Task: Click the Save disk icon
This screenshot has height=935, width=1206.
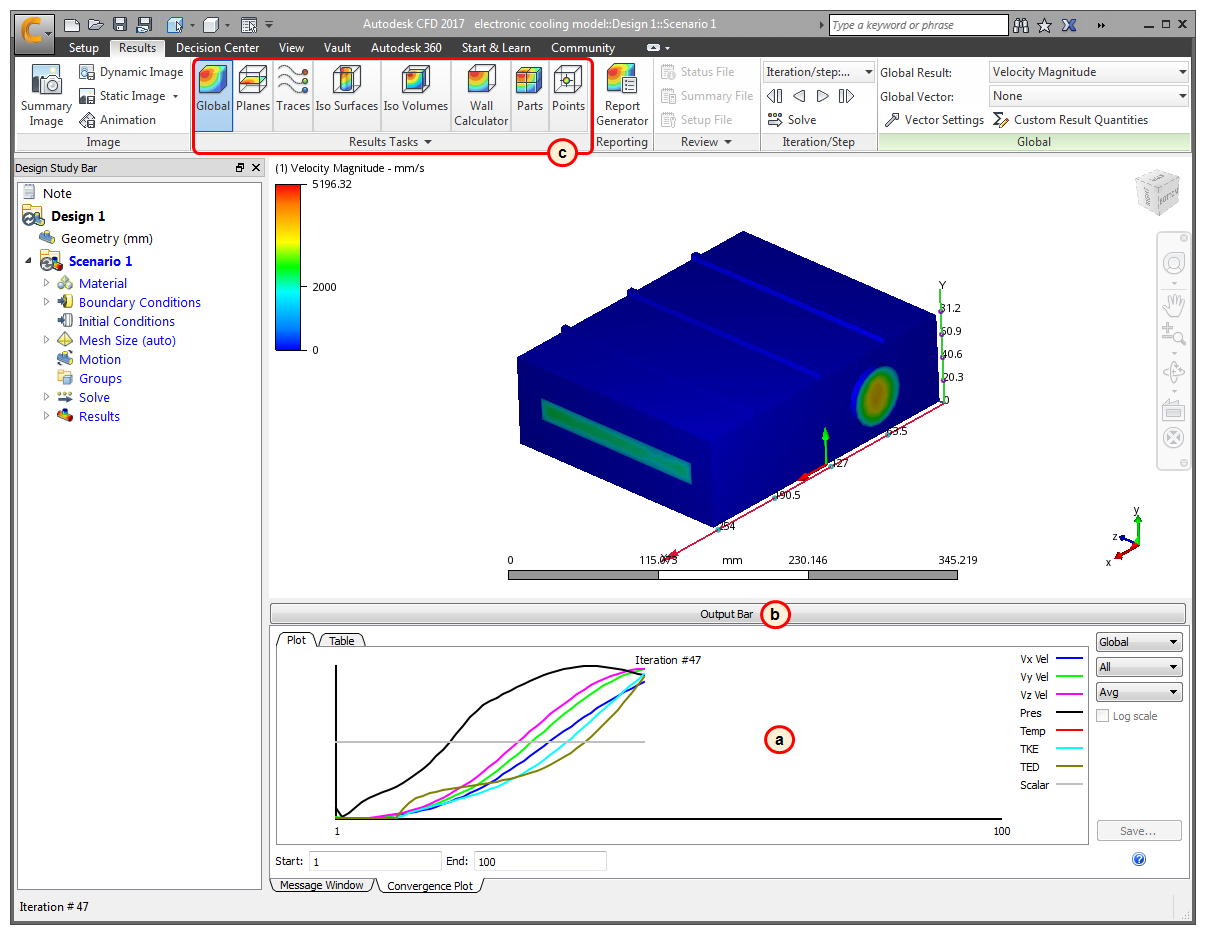Action: [120, 25]
